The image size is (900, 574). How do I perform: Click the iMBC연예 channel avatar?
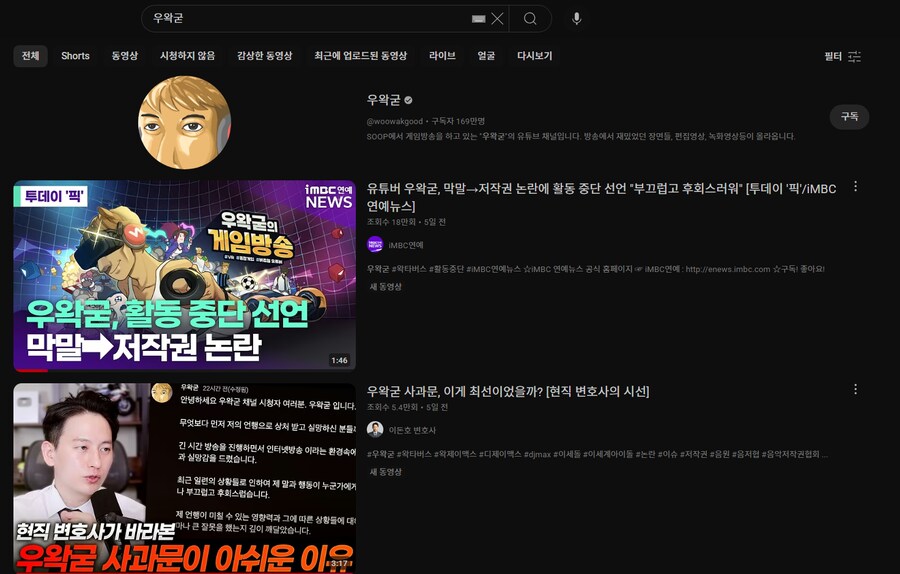[375, 245]
